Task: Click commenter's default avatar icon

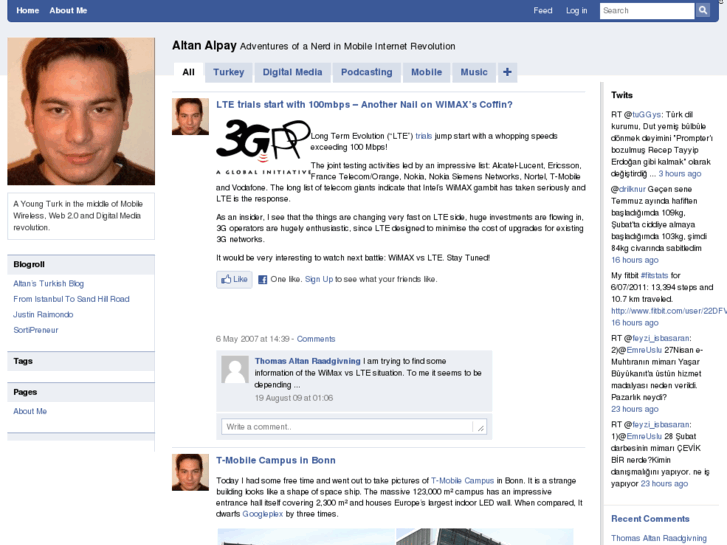Action: [235, 370]
